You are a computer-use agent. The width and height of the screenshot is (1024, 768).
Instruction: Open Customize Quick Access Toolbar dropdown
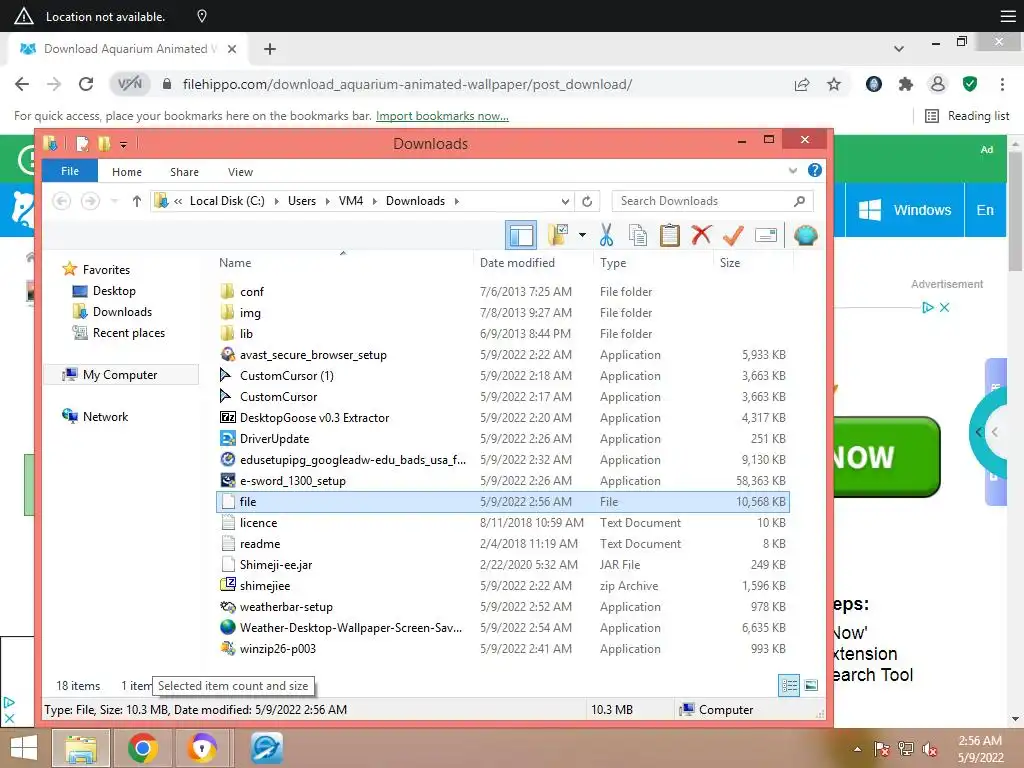[123, 144]
